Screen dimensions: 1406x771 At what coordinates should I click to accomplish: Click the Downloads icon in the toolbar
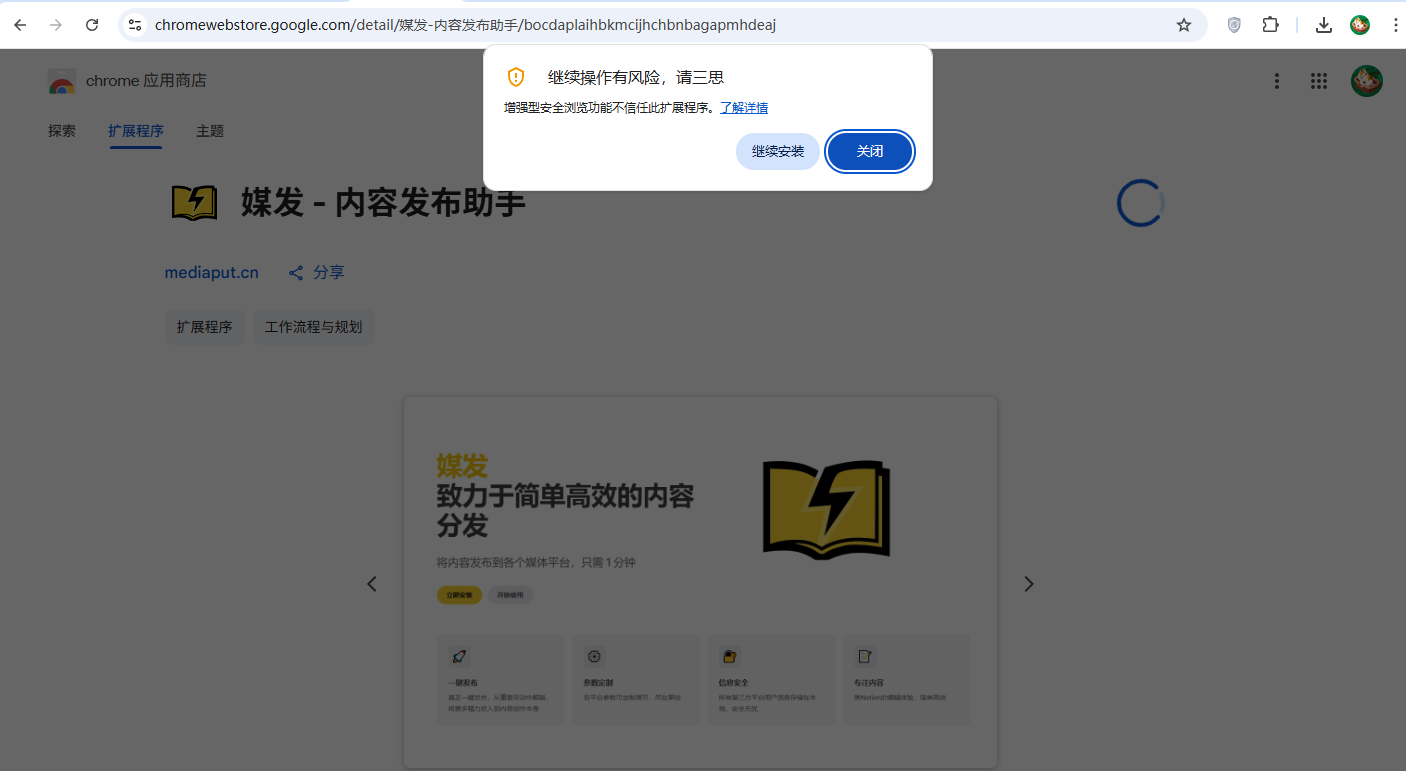(x=1323, y=24)
